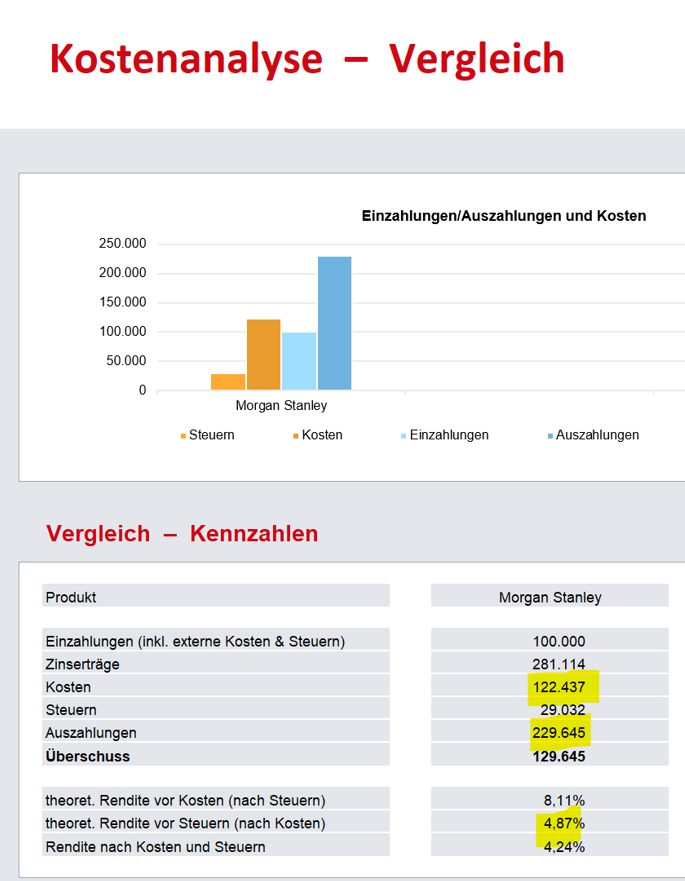
Task: Click the Kosten bar in the chart
Action: point(264,355)
